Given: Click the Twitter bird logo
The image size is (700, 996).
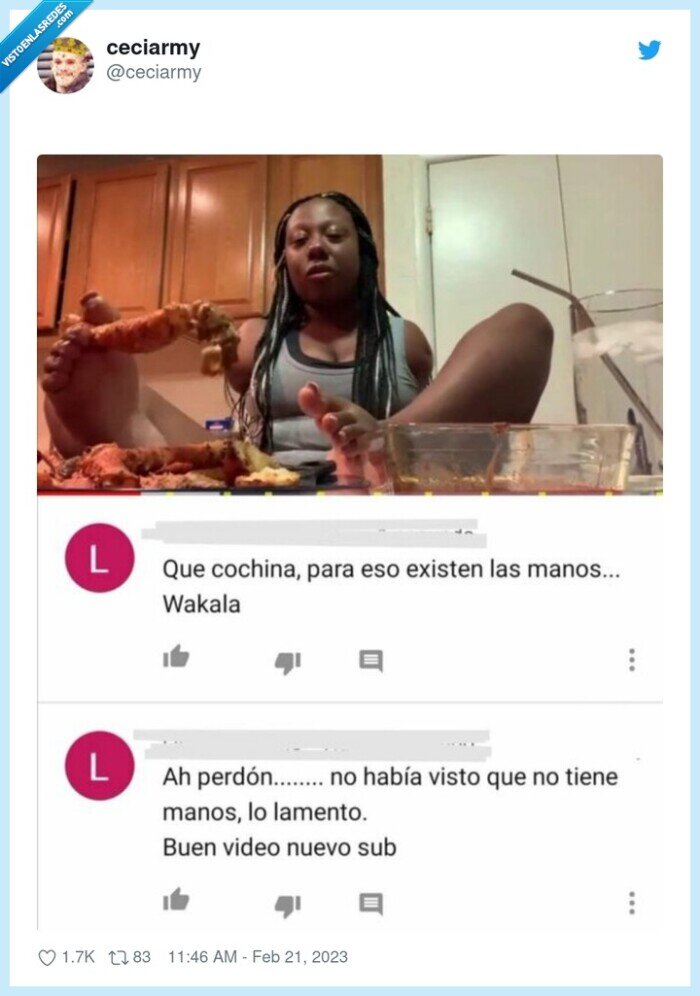Looking at the screenshot, I should coord(649,50).
